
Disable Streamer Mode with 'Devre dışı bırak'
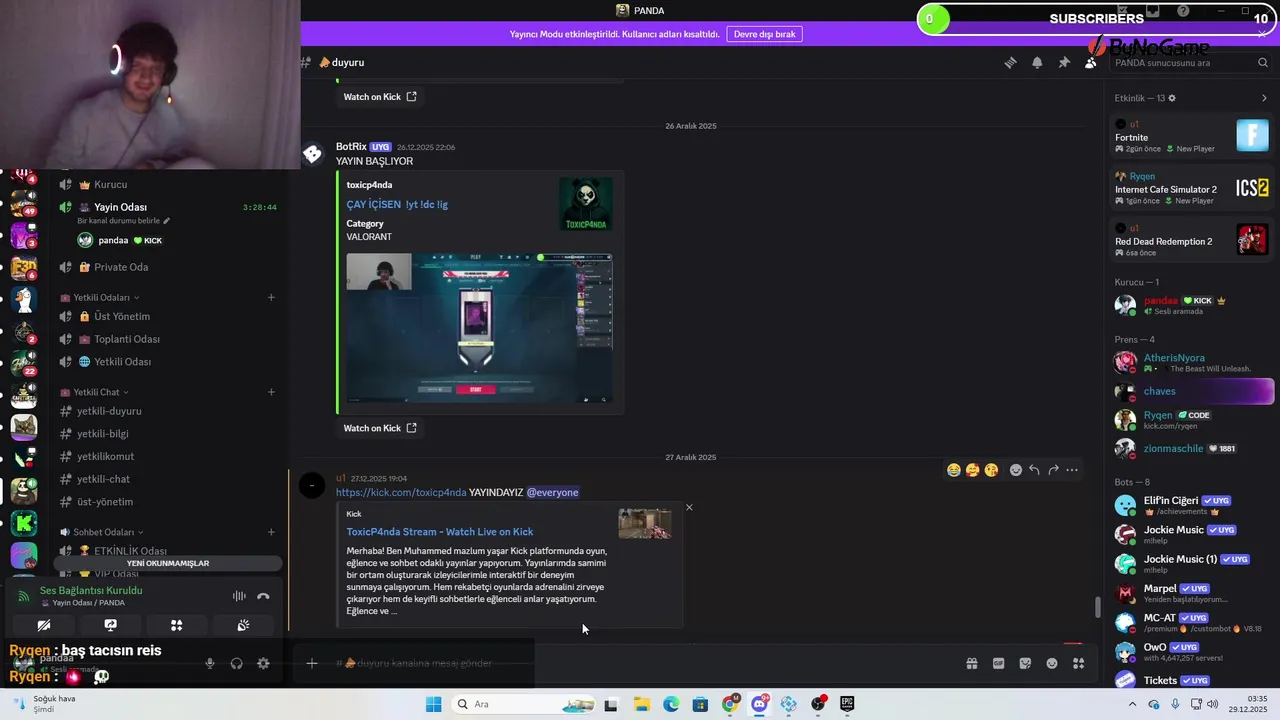[764, 34]
